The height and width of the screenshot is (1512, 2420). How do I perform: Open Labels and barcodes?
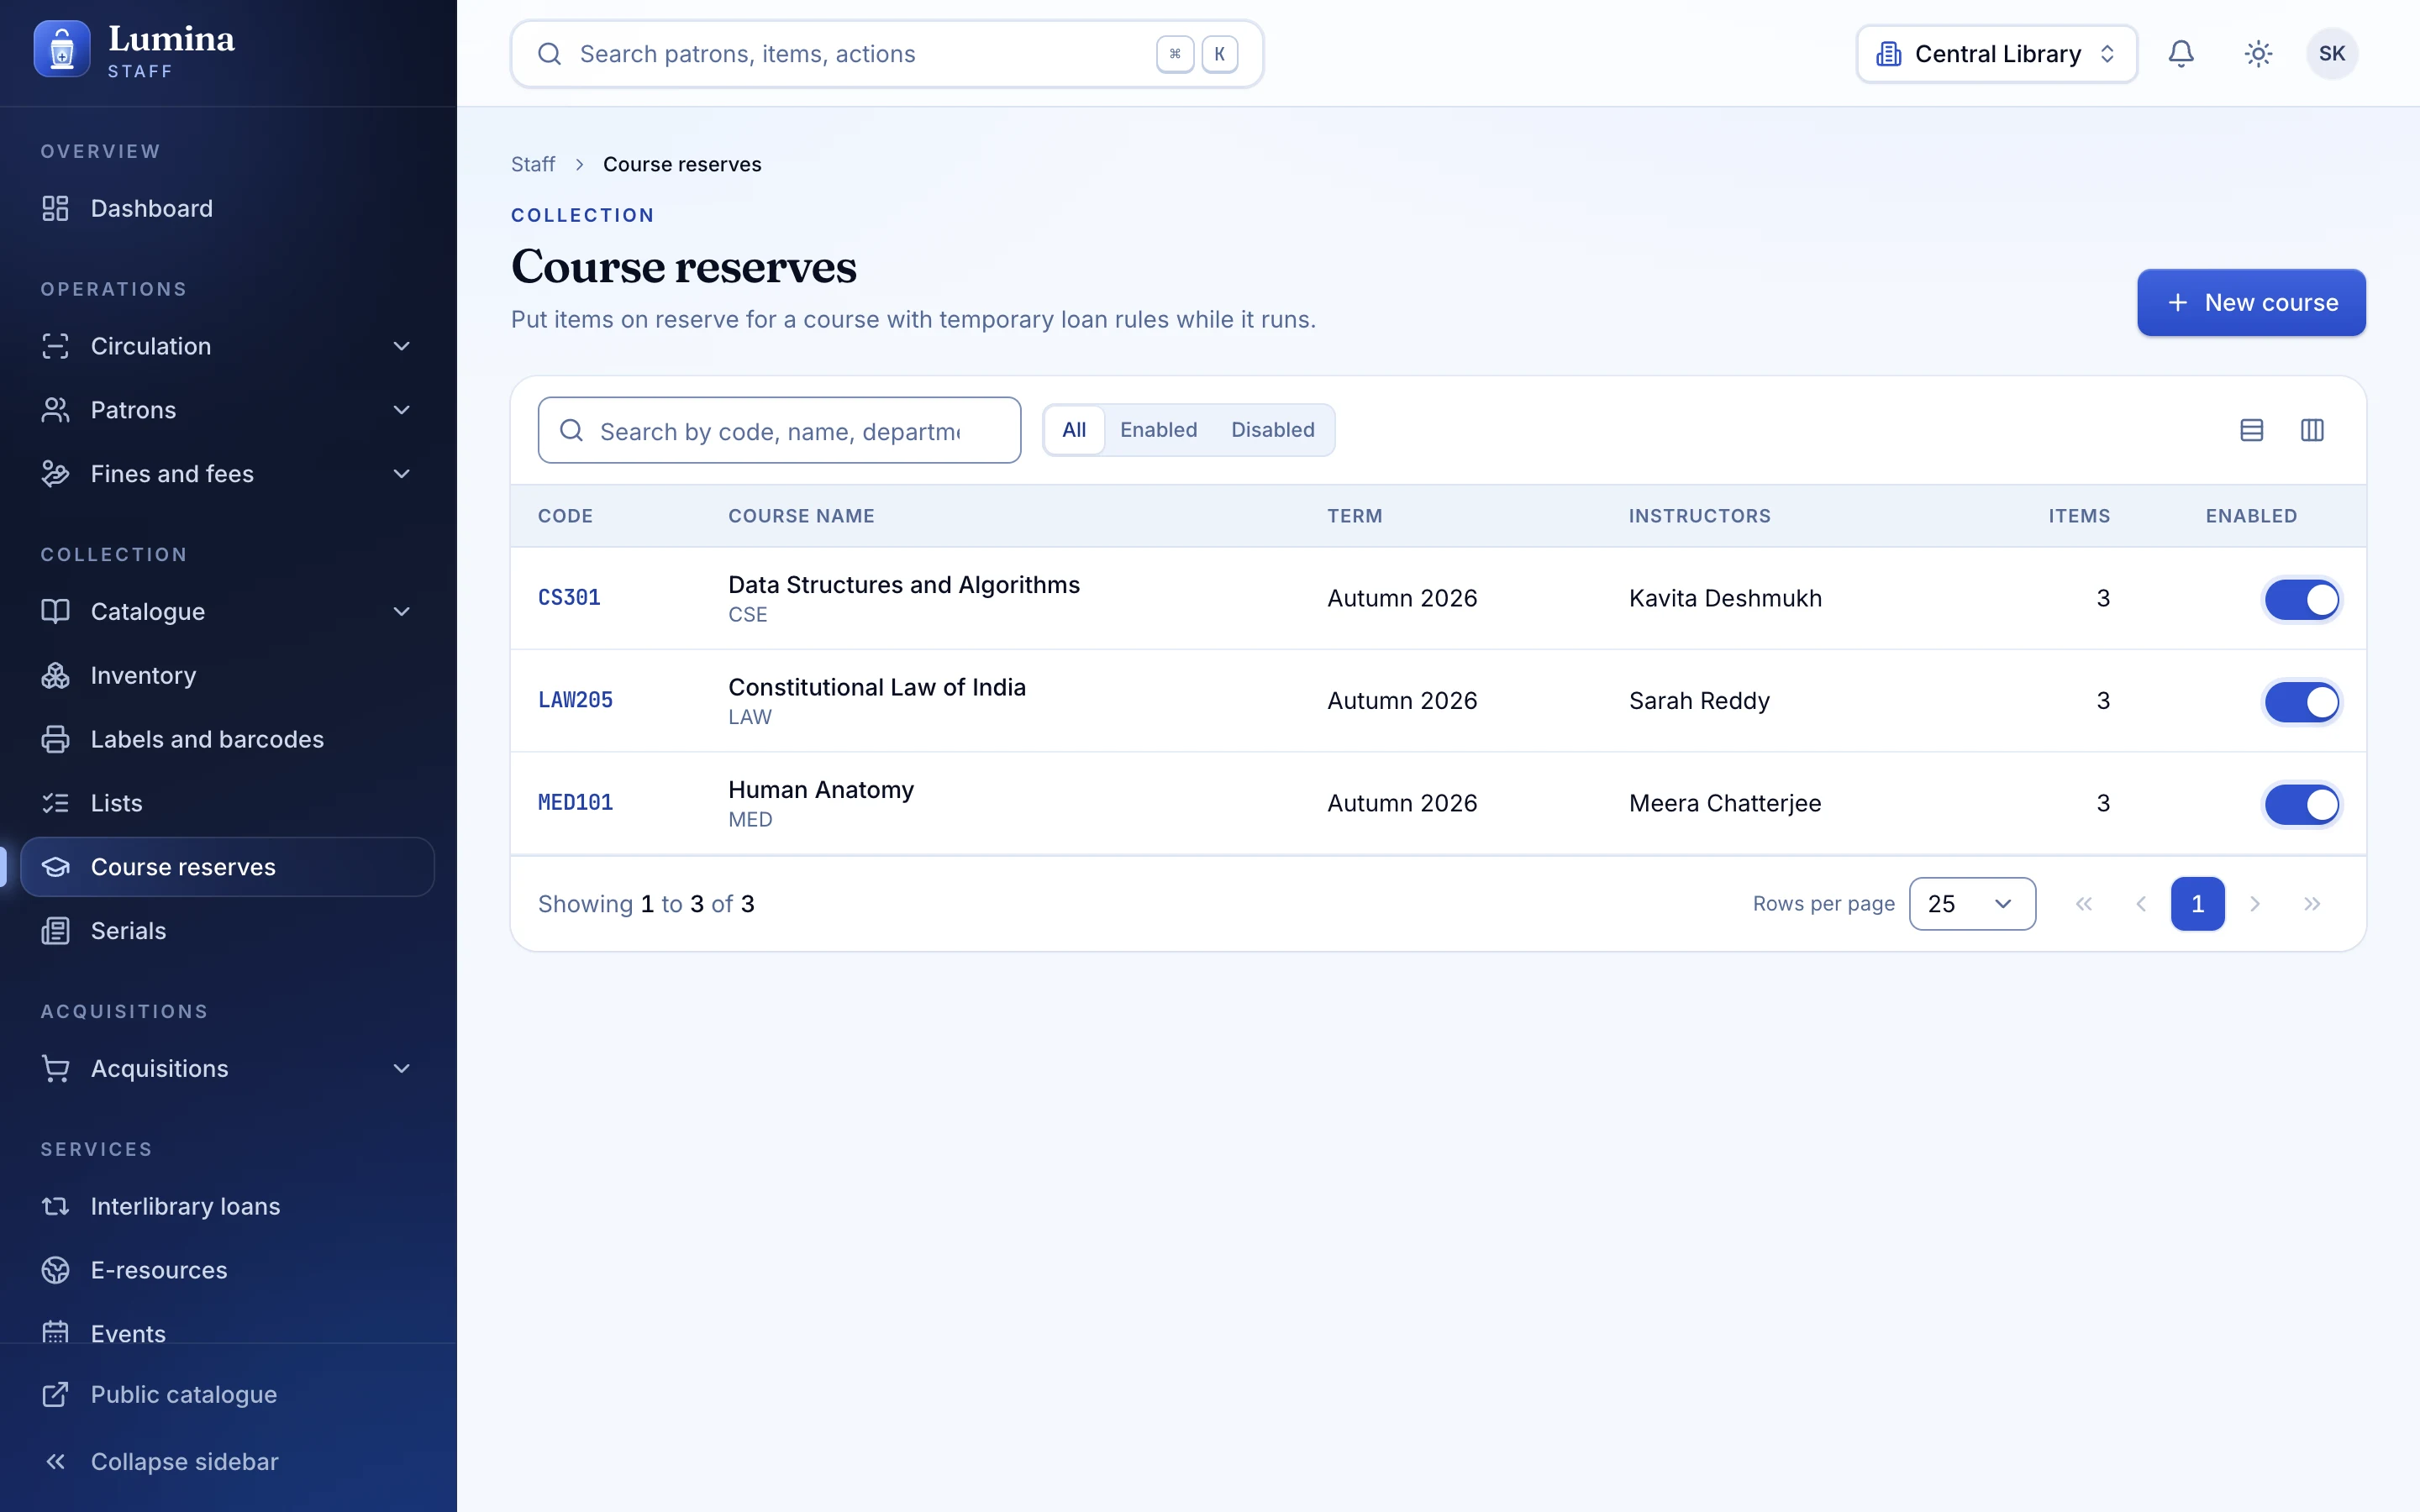227,739
